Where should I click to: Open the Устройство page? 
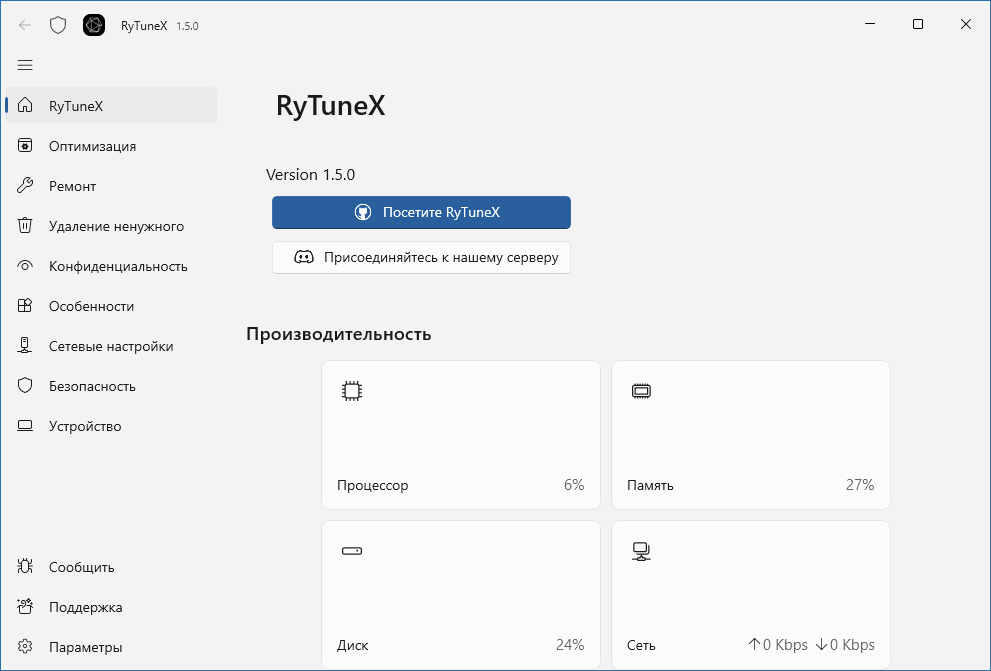click(85, 426)
